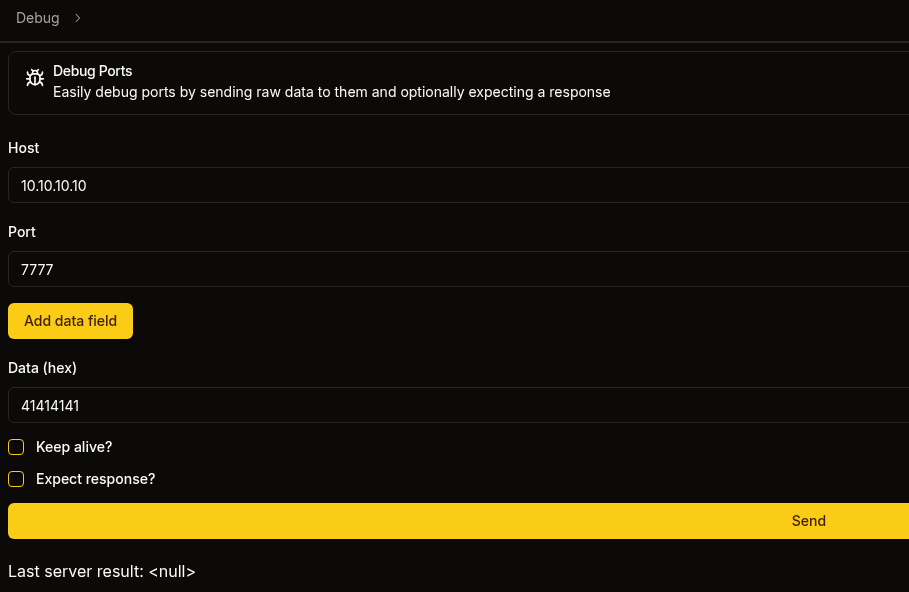Open the Debug breadcrumb item

tap(37, 18)
